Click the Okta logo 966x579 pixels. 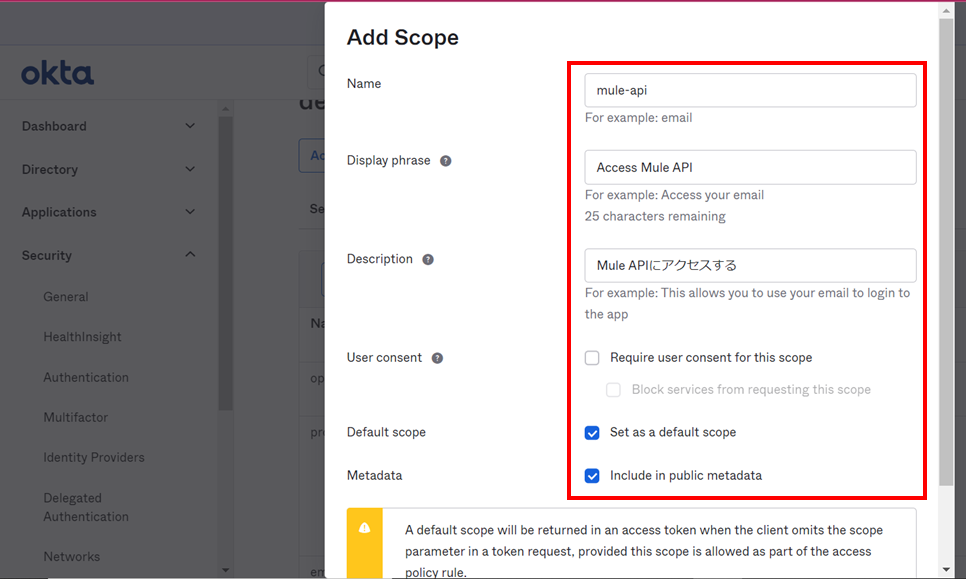tap(58, 73)
